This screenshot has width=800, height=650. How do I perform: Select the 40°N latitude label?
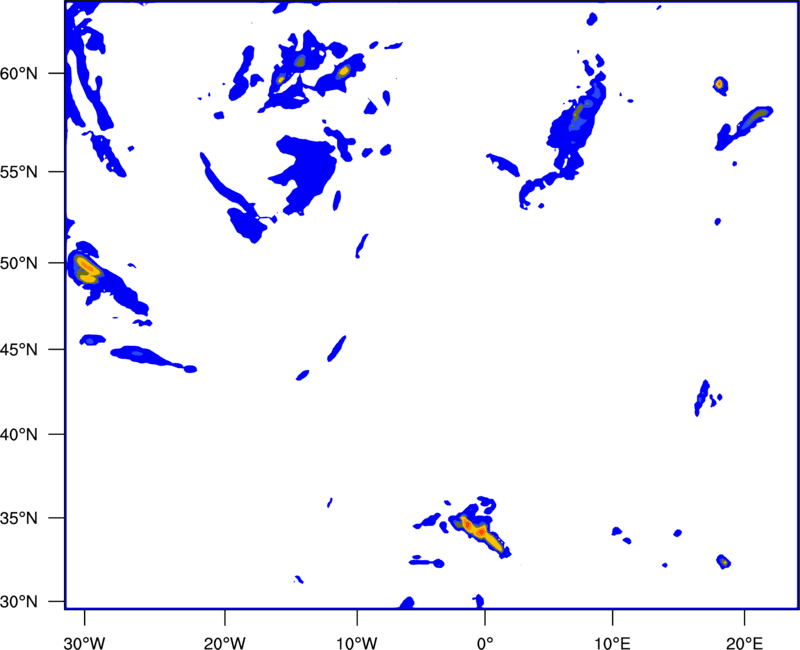click(19, 435)
